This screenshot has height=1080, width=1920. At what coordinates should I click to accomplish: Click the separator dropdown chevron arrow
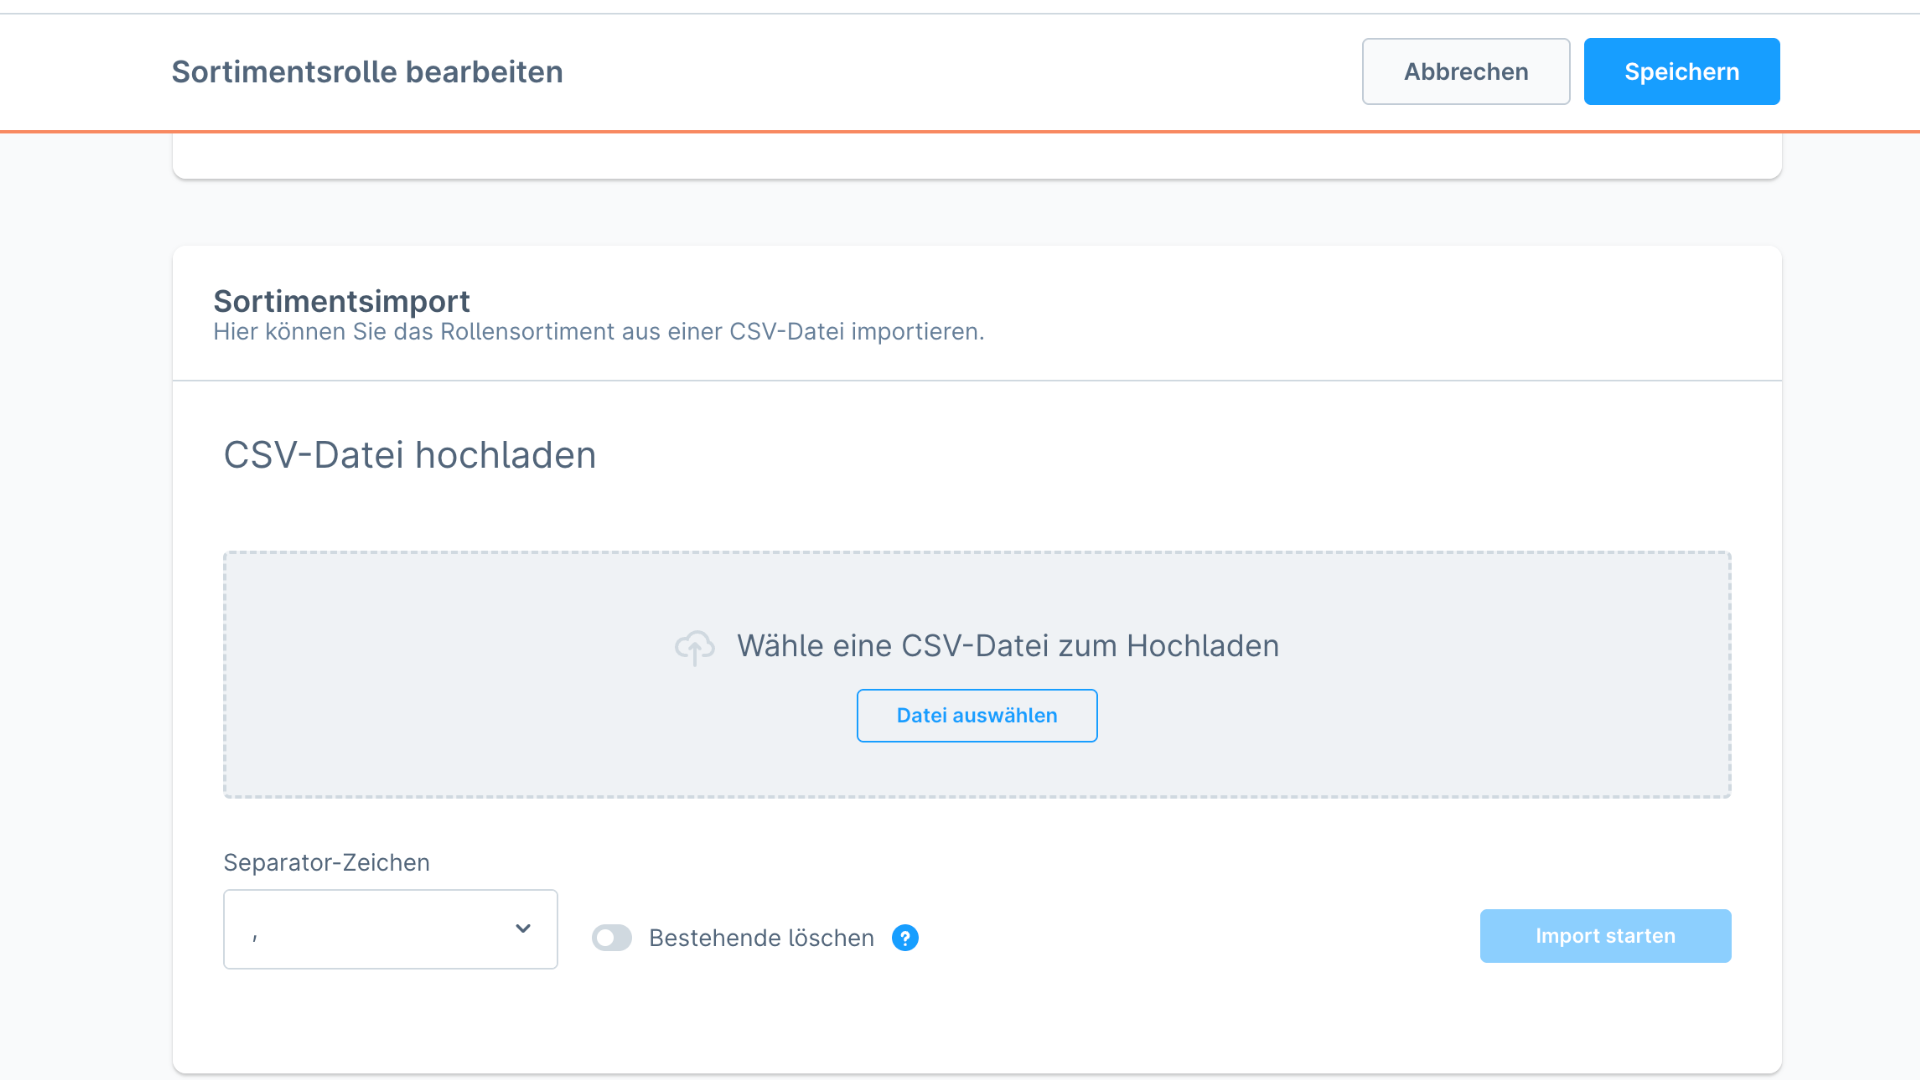point(523,929)
